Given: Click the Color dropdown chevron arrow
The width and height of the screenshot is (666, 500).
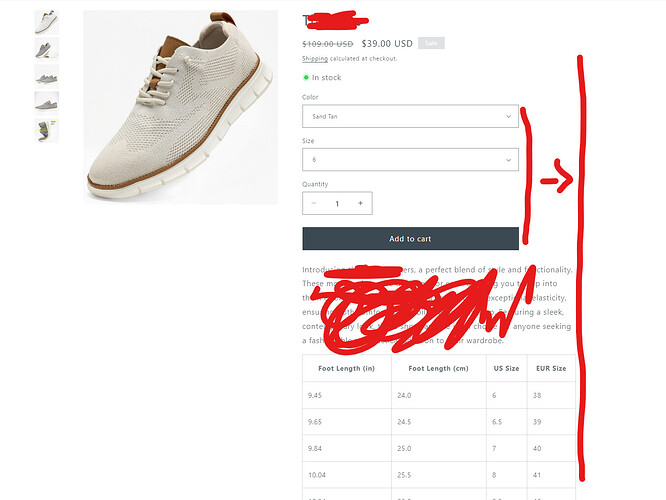Looking at the screenshot, I should tap(508, 116).
